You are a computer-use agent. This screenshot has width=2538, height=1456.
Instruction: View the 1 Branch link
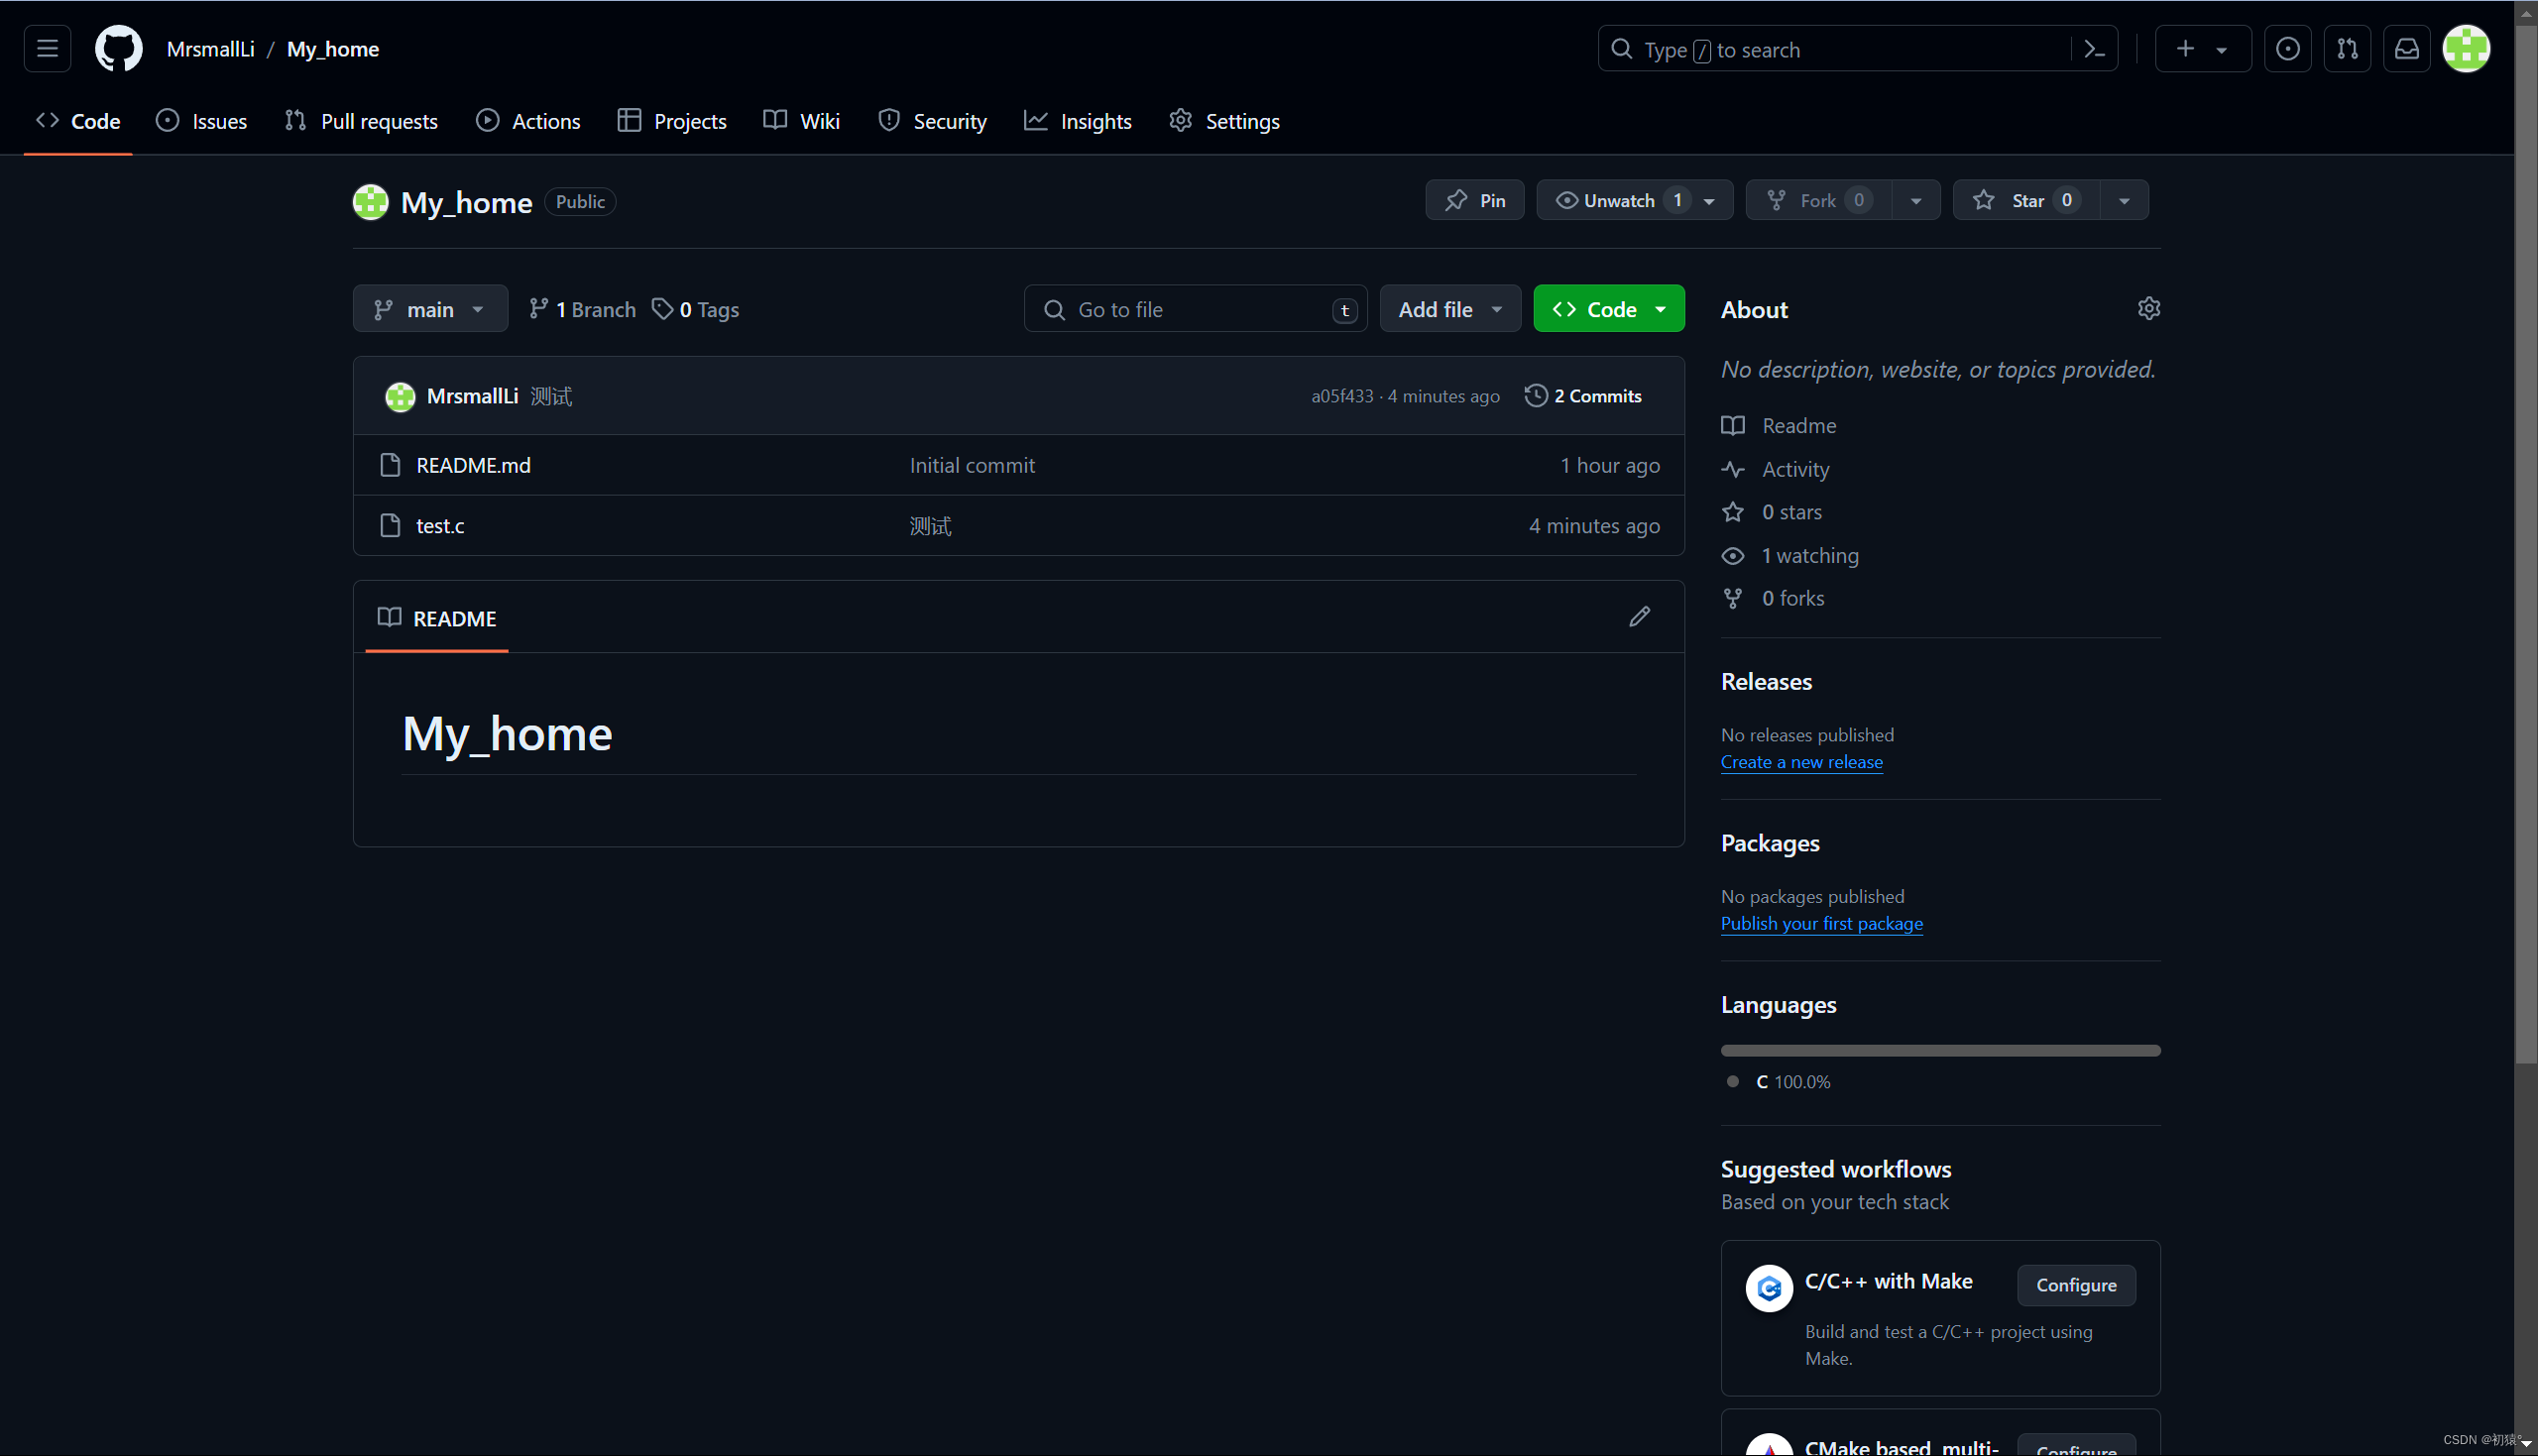click(x=582, y=309)
